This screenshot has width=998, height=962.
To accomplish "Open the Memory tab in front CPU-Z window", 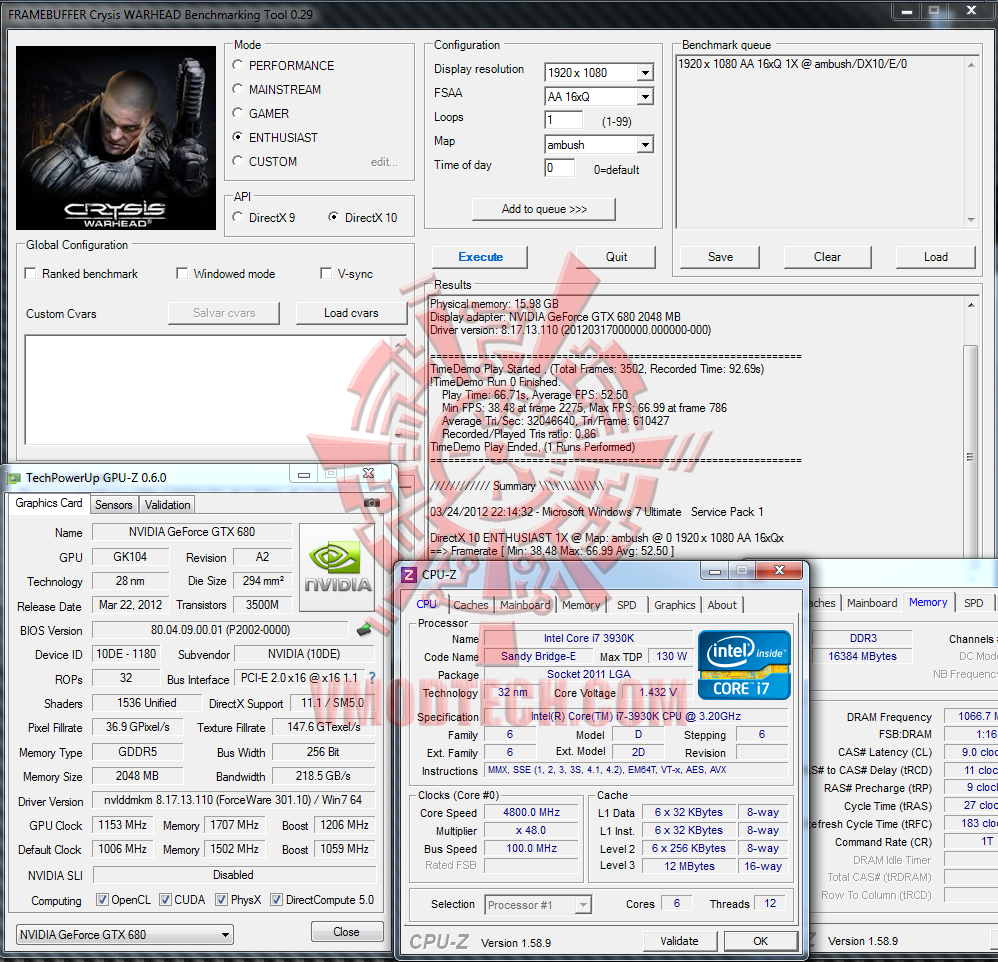I will pyautogui.click(x=581, y=605).
